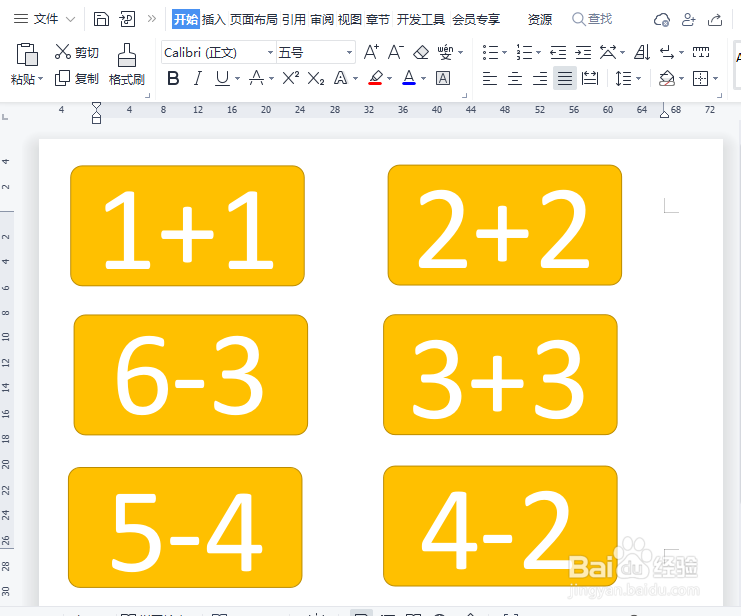Screen dimensions: 741x616
Task: Switch to the 插入 tab
Action: coord(214,19)
